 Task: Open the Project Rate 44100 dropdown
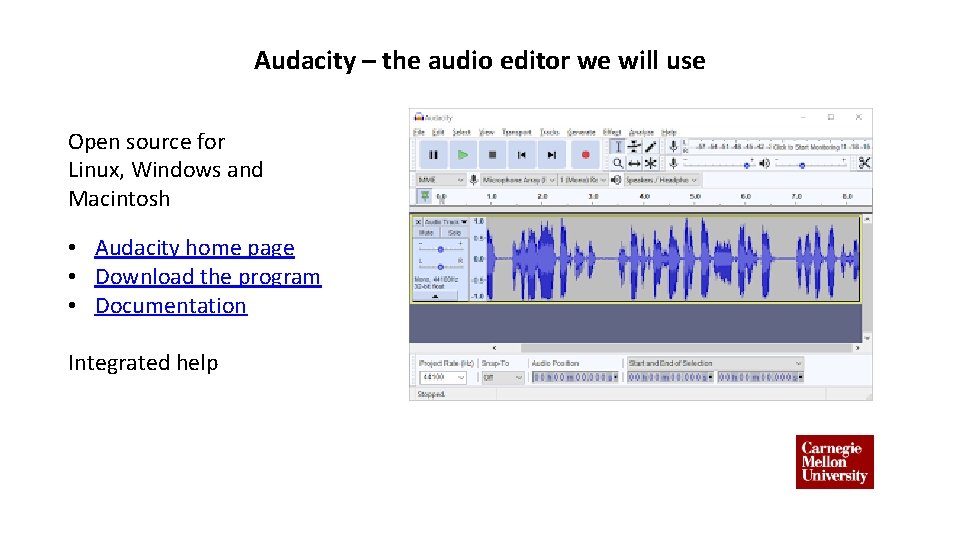(443, 377)
